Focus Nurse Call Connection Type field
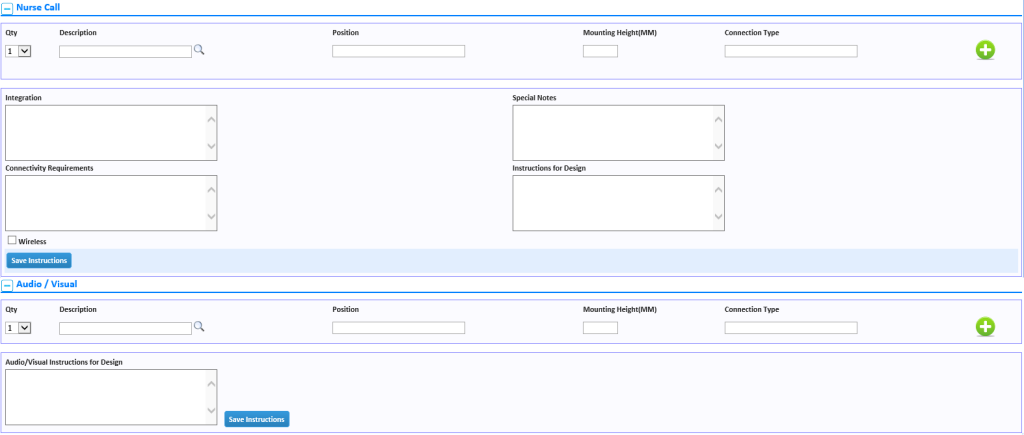Image resolution: width=1024 pixels, height=435 pixels. 791,51
